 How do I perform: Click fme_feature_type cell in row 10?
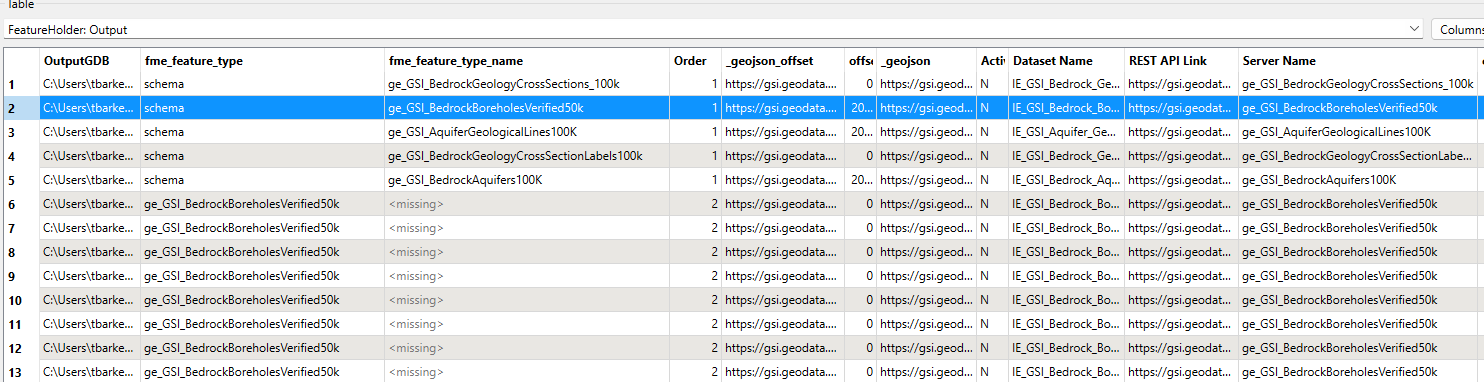262,300
